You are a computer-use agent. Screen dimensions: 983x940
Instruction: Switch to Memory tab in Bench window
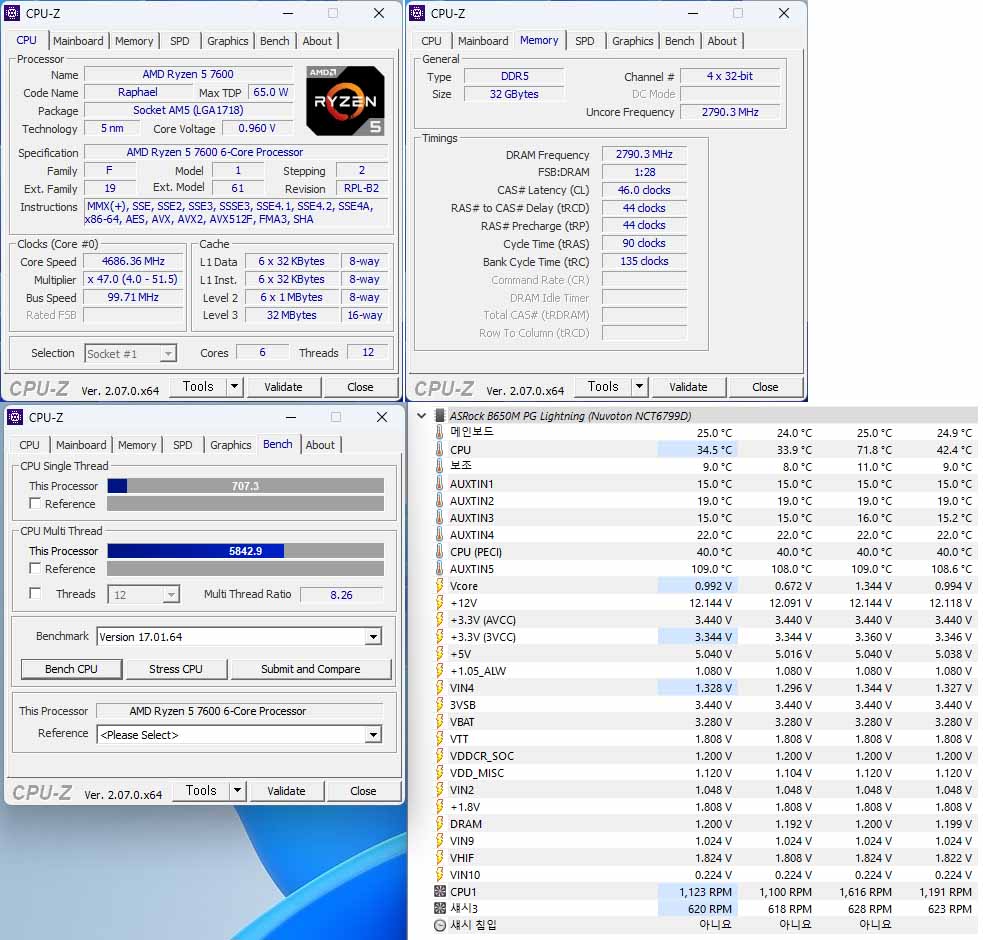coord(137,445)
